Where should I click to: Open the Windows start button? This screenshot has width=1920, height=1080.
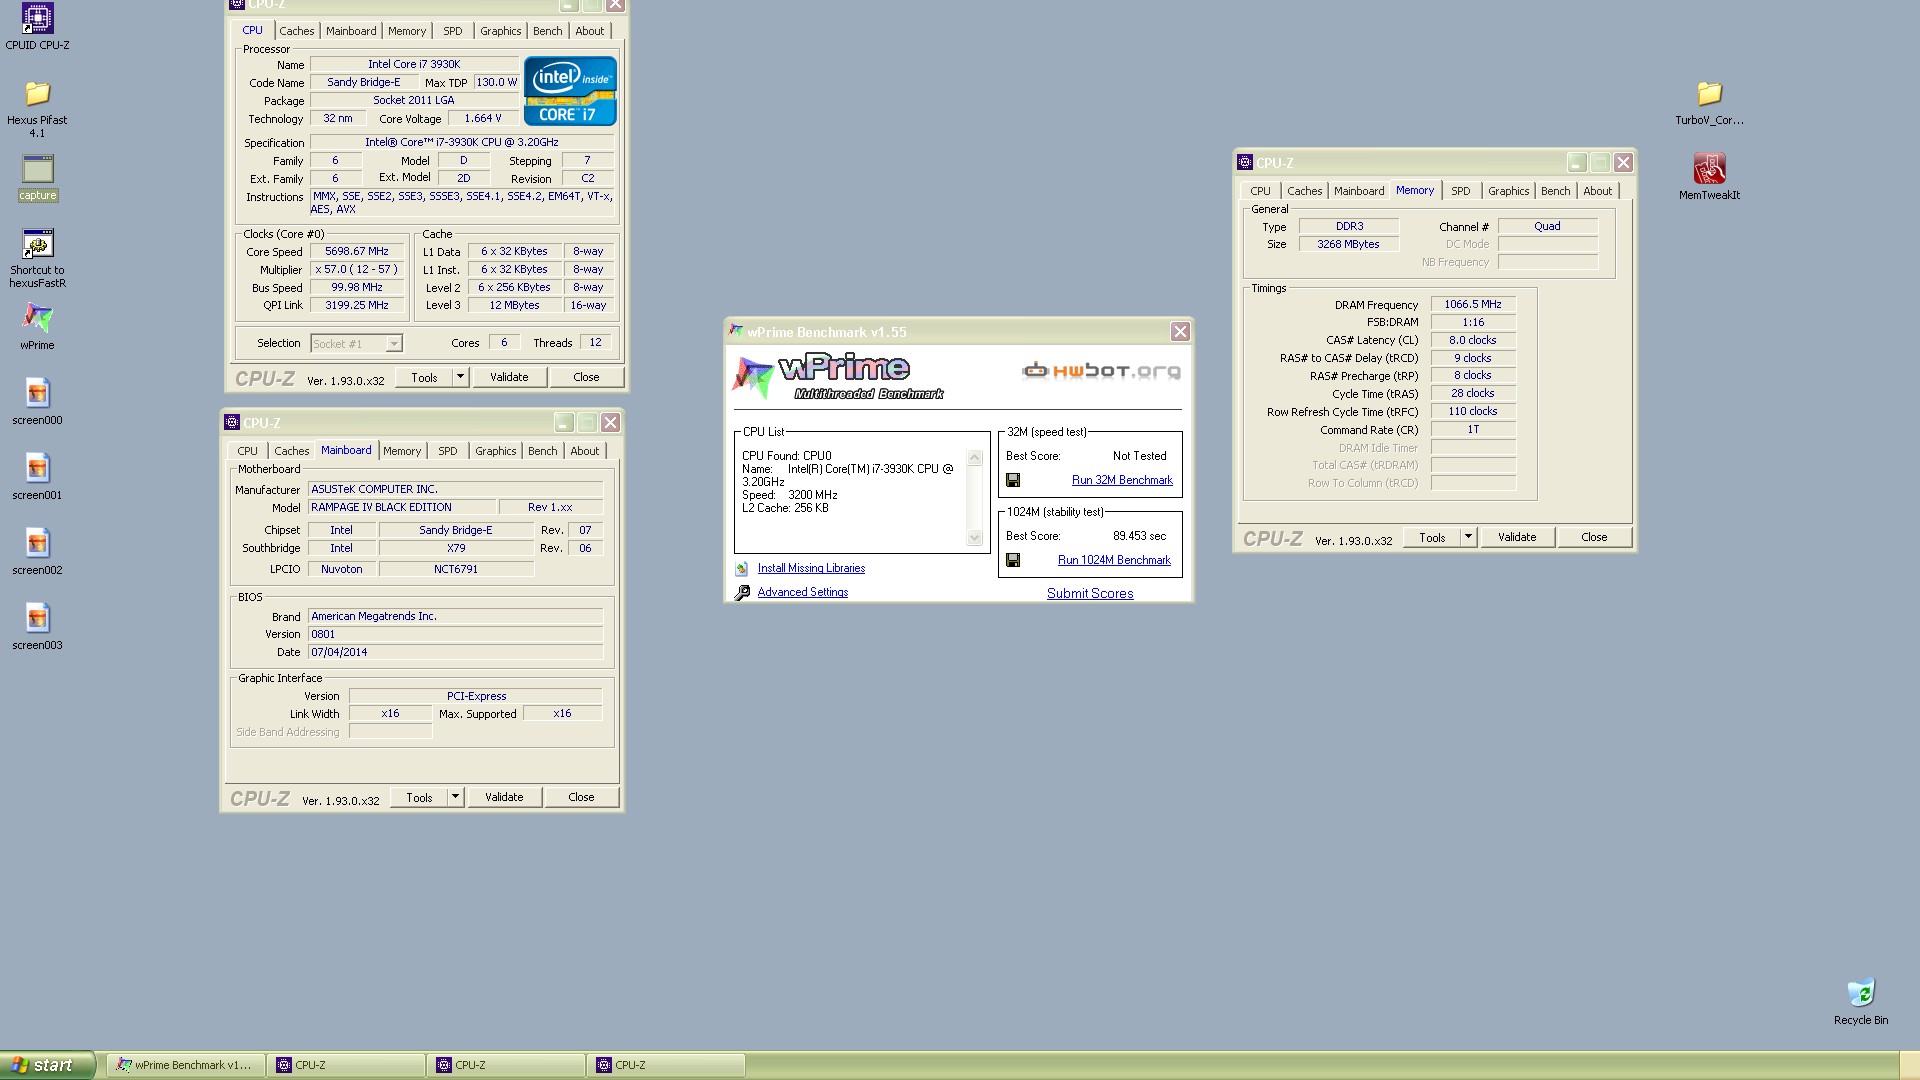[x=47, y=1065]
